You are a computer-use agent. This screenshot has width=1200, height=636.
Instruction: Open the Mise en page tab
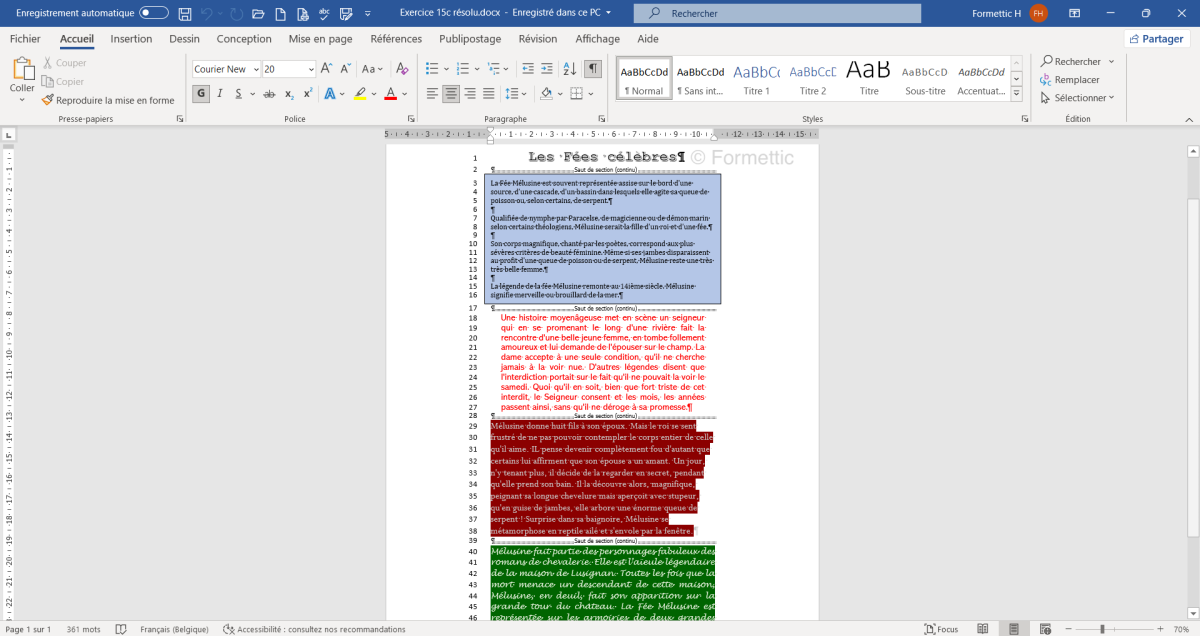point(320,39)
